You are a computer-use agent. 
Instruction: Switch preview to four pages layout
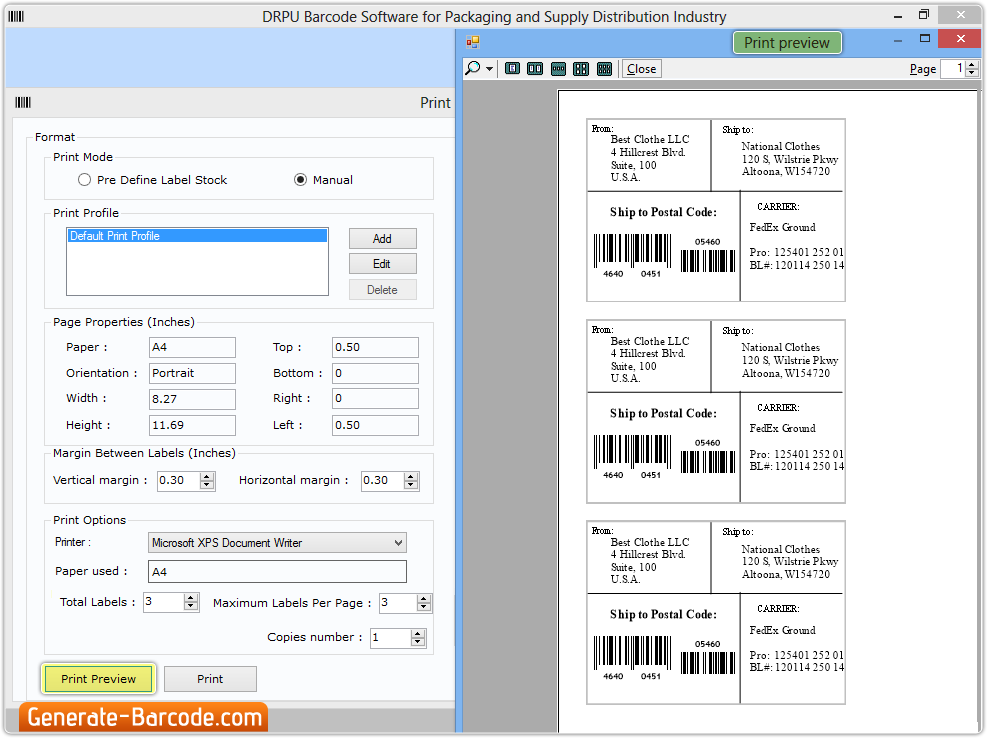[581, 69]
